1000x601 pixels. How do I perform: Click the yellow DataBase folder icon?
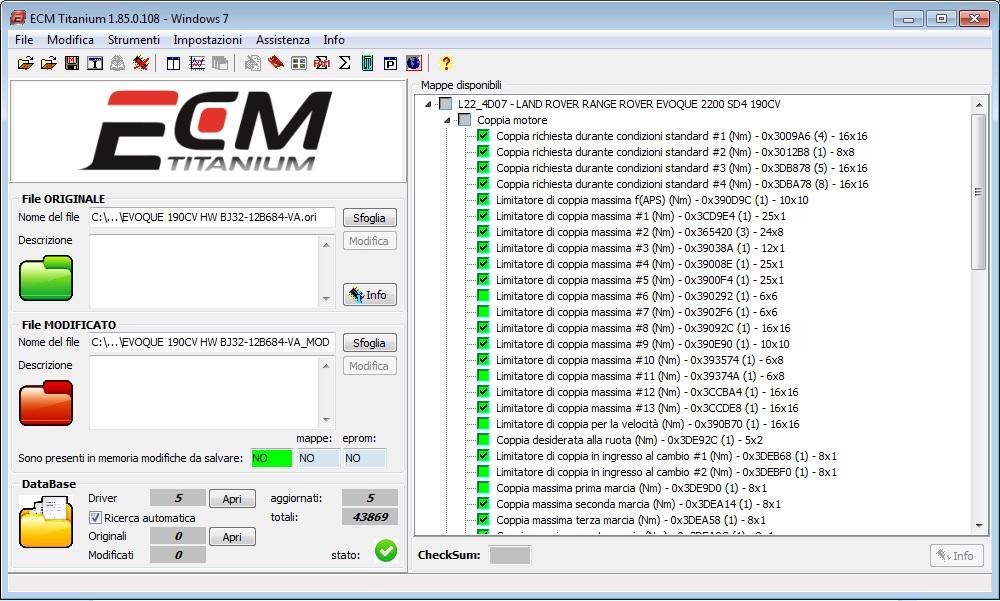tap(46, 523)
